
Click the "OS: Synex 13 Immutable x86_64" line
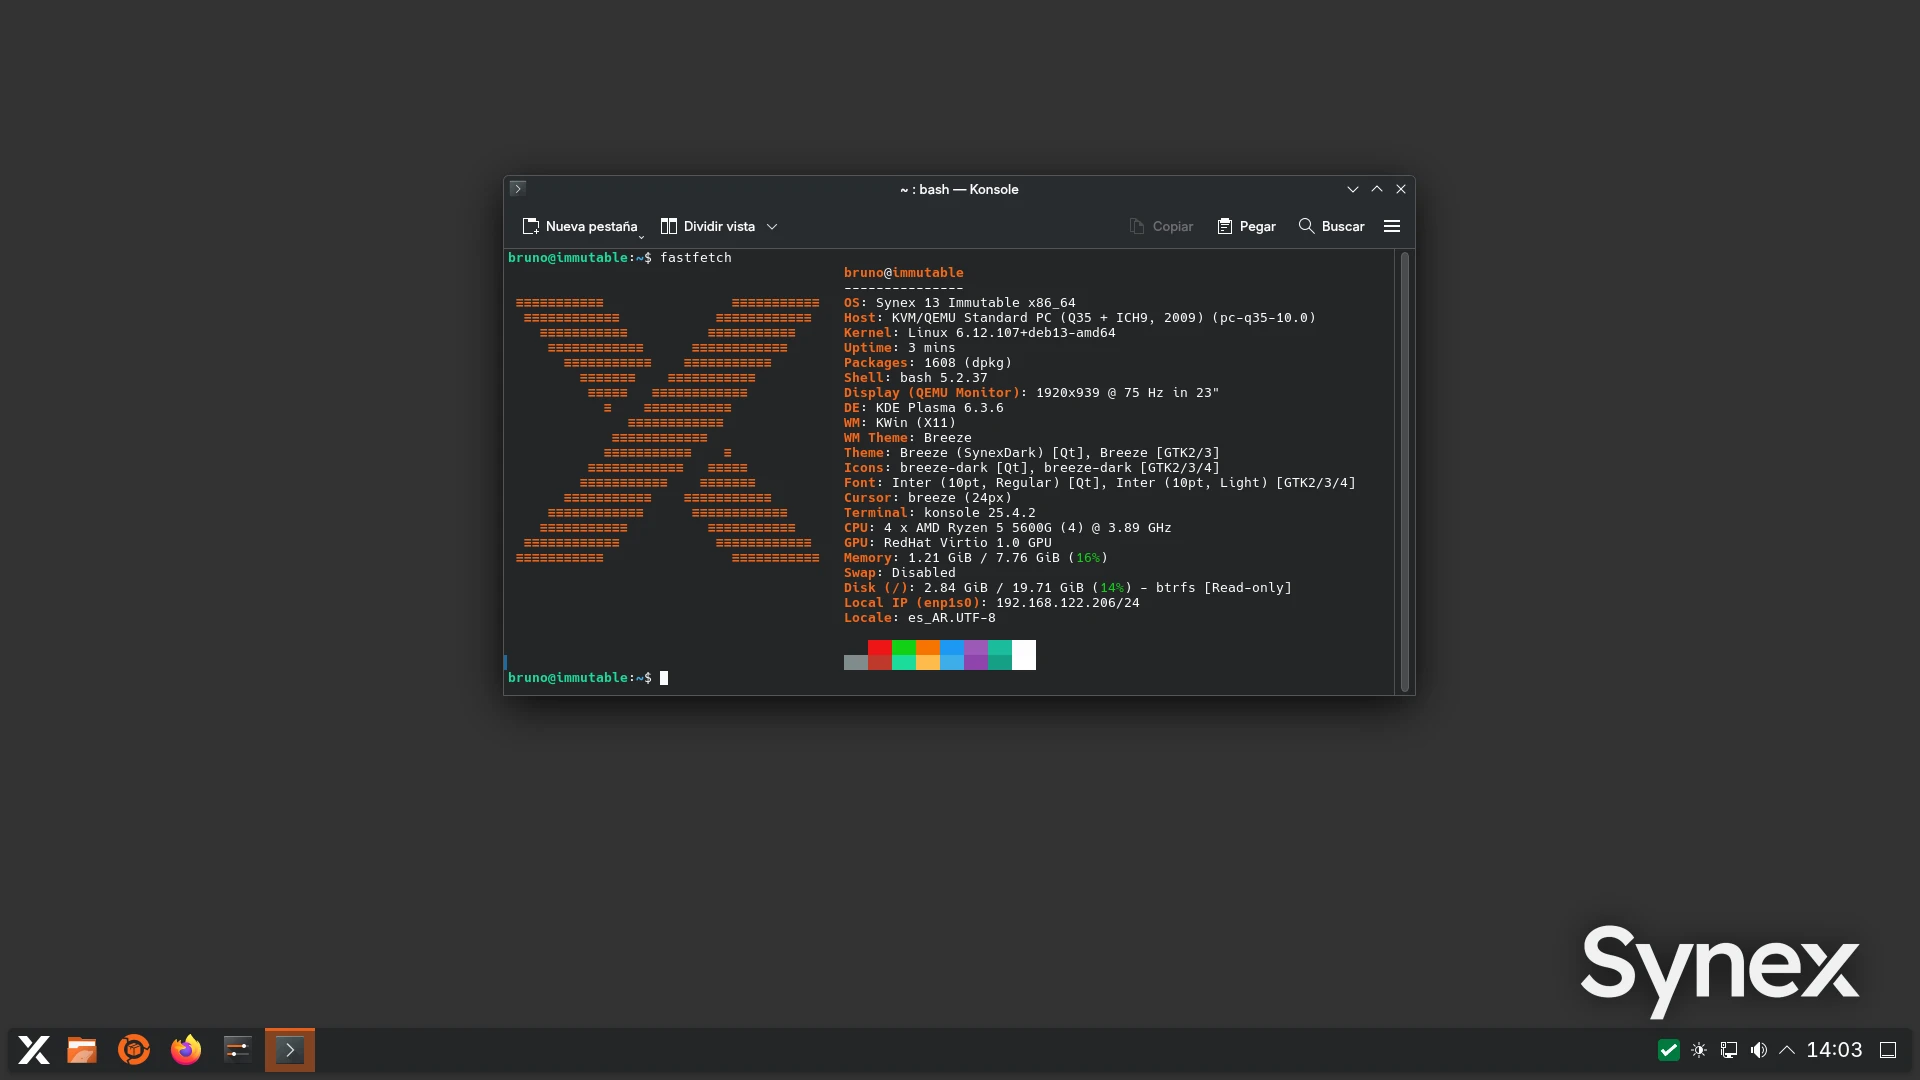pos(960,303)
